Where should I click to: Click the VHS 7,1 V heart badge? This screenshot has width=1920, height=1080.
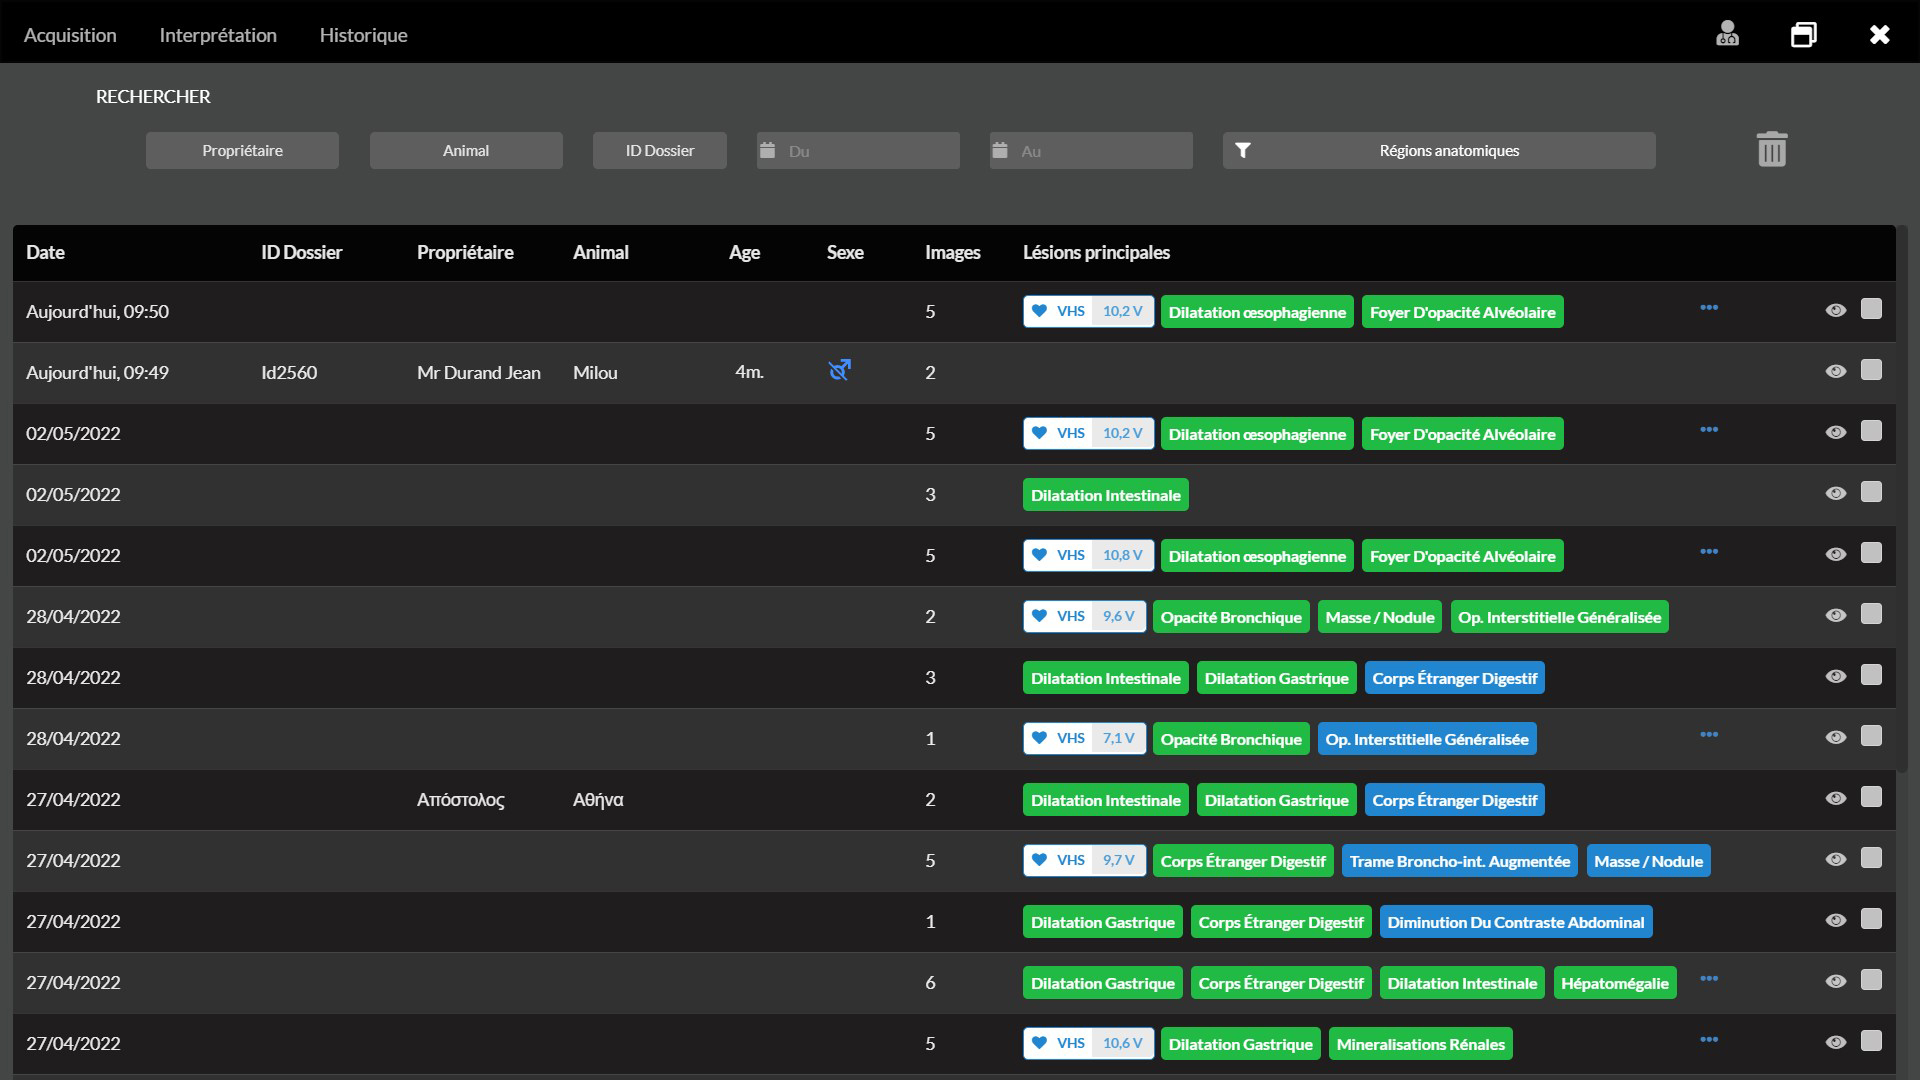[1084, 738]
